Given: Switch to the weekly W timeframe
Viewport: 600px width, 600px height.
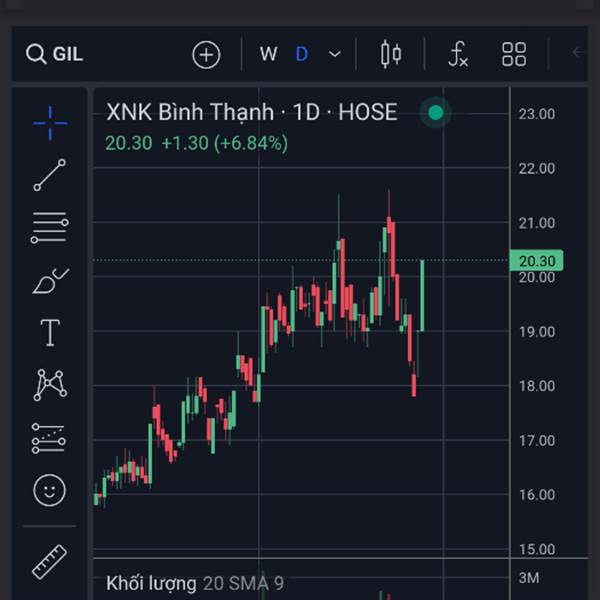Looking at the screenshot, I should [268, 54].
